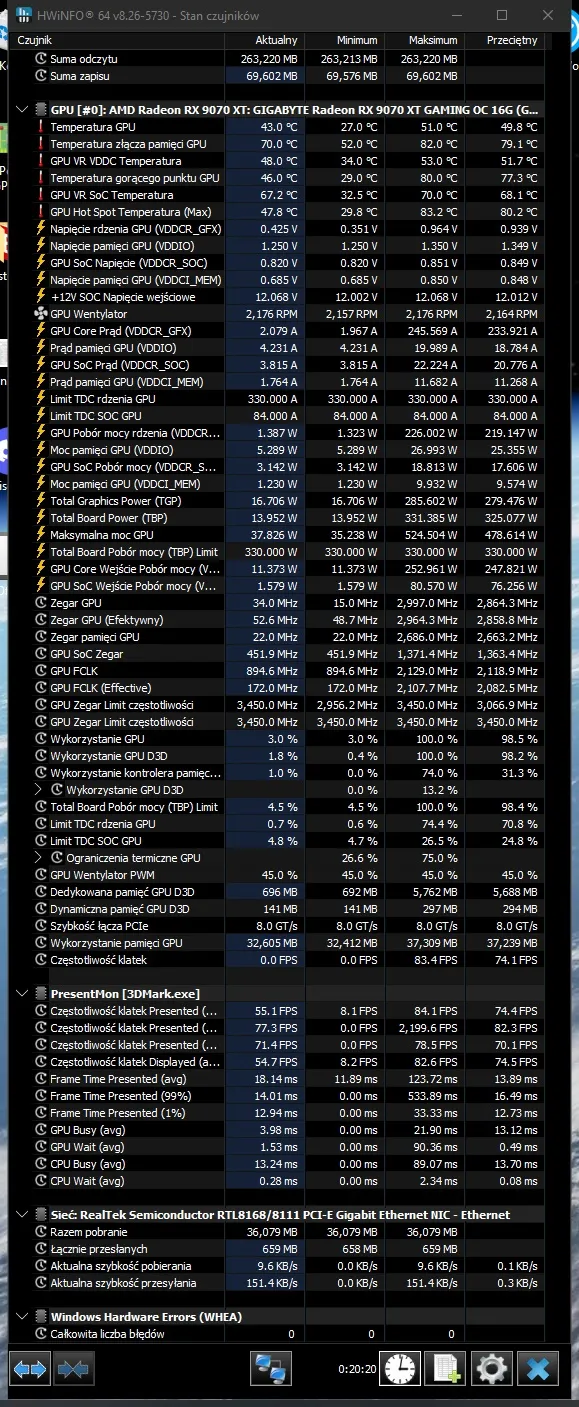579x1407 pixels.
Task: Click chip icon in PresentMon header
Action: click(41, 994)
